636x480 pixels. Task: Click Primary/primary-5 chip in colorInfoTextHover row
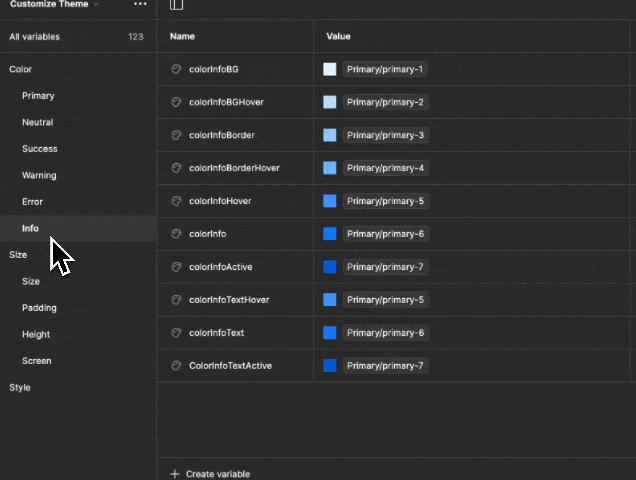386,300
